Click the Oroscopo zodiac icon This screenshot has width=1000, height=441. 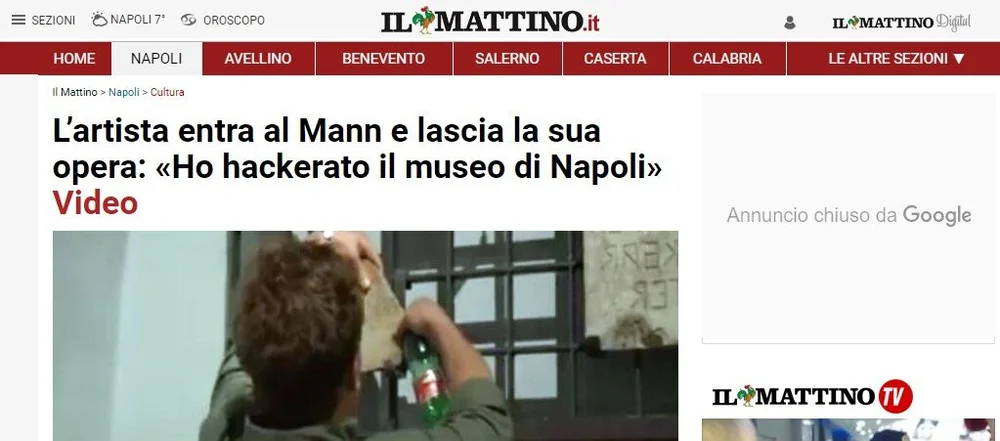[x=188, y=20]
